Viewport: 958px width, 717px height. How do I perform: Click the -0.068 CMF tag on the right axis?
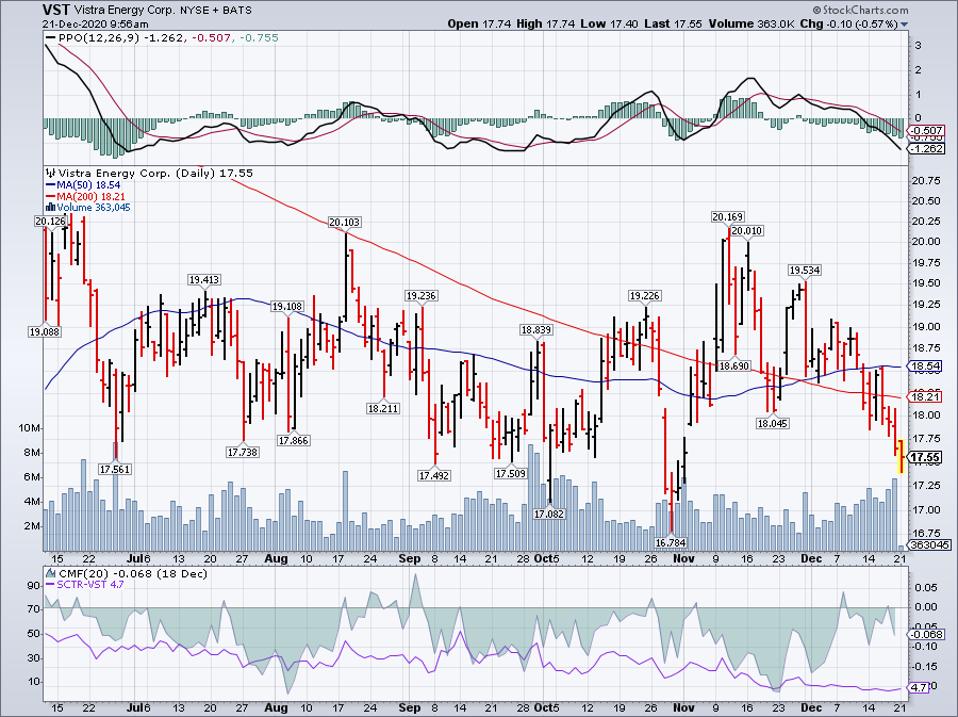pos(927,635)
